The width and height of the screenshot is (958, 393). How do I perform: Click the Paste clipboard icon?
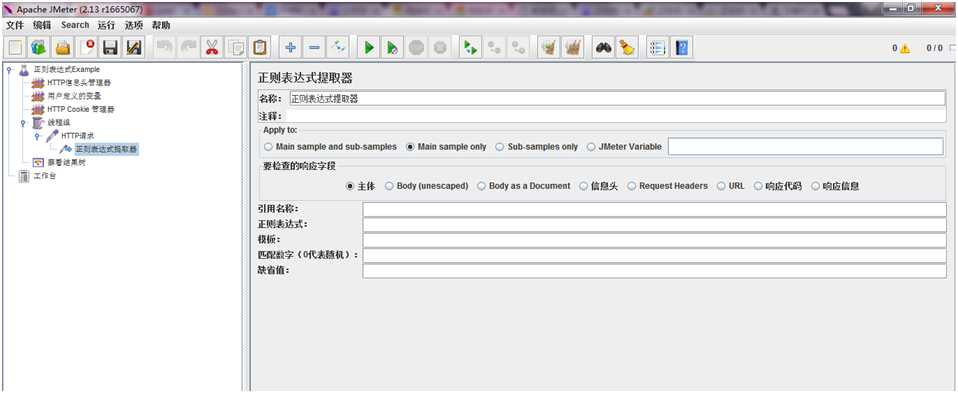coord(260,48)
